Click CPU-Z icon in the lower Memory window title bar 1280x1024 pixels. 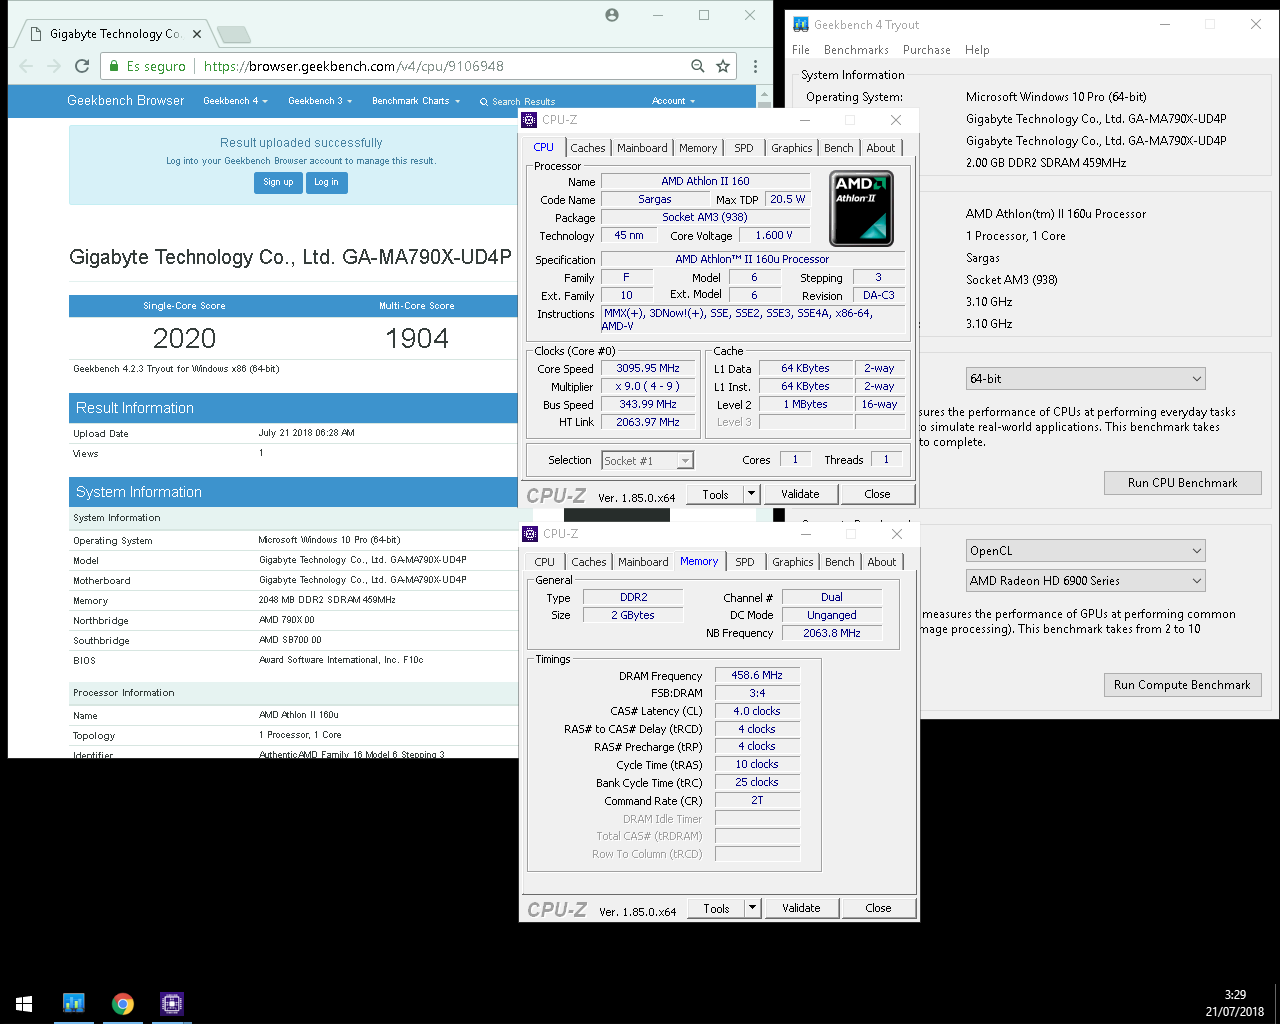[530, 534]
